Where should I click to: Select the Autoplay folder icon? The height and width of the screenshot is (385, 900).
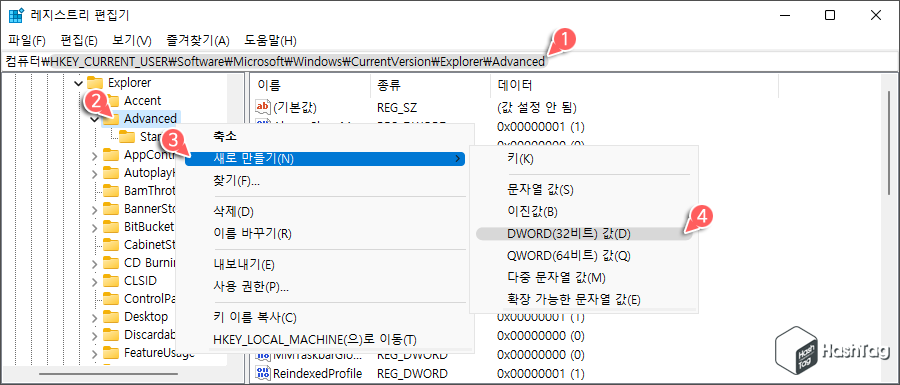tap(111, 173)
